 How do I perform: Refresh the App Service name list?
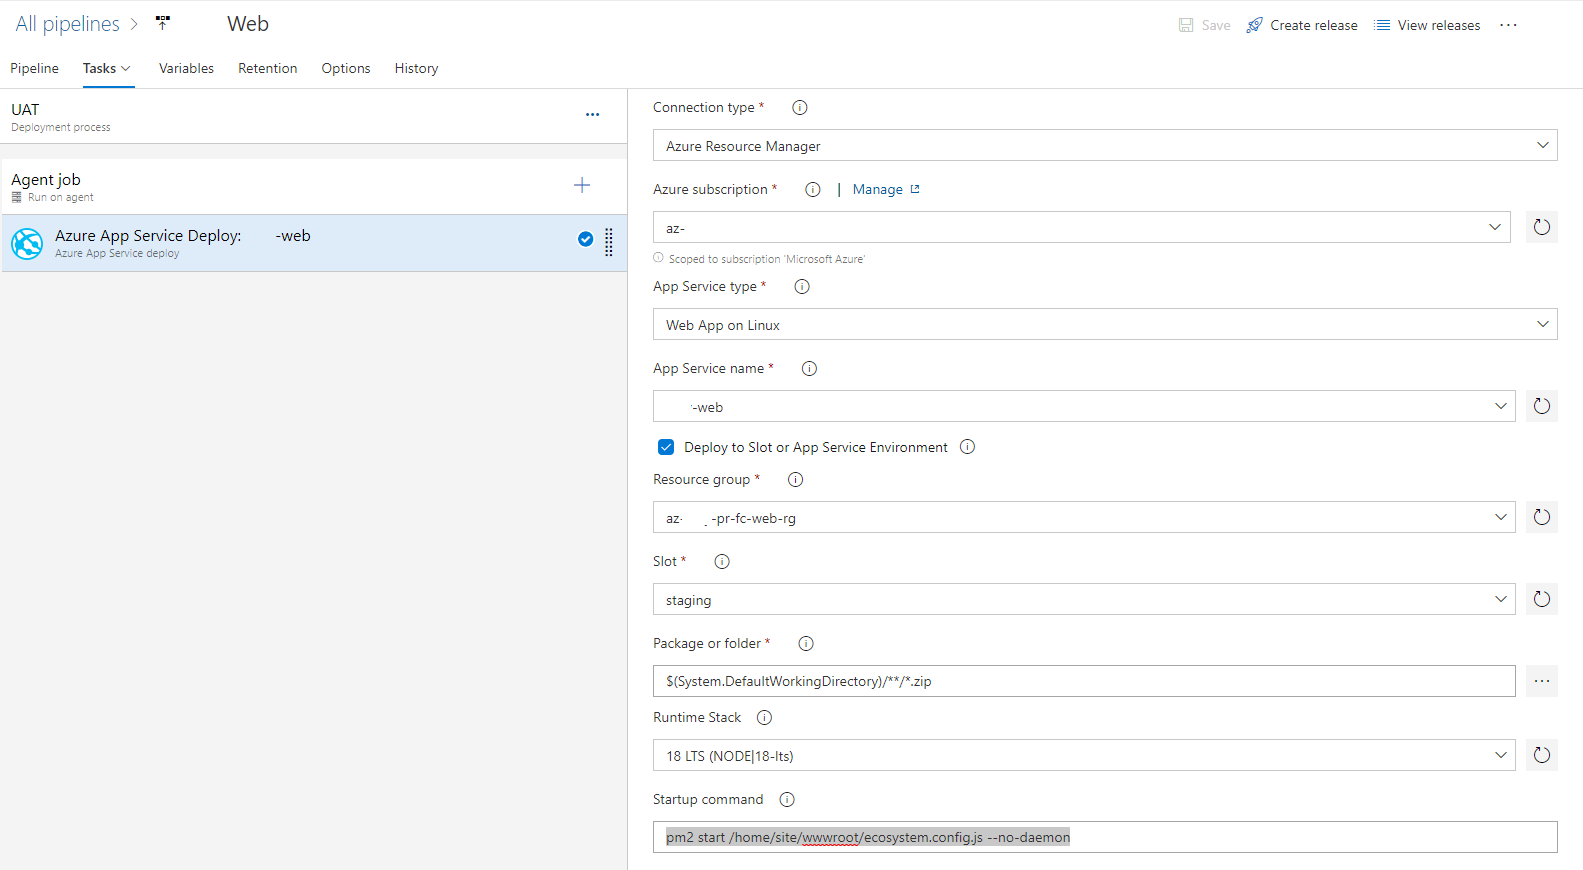[x=1542, y=406]
